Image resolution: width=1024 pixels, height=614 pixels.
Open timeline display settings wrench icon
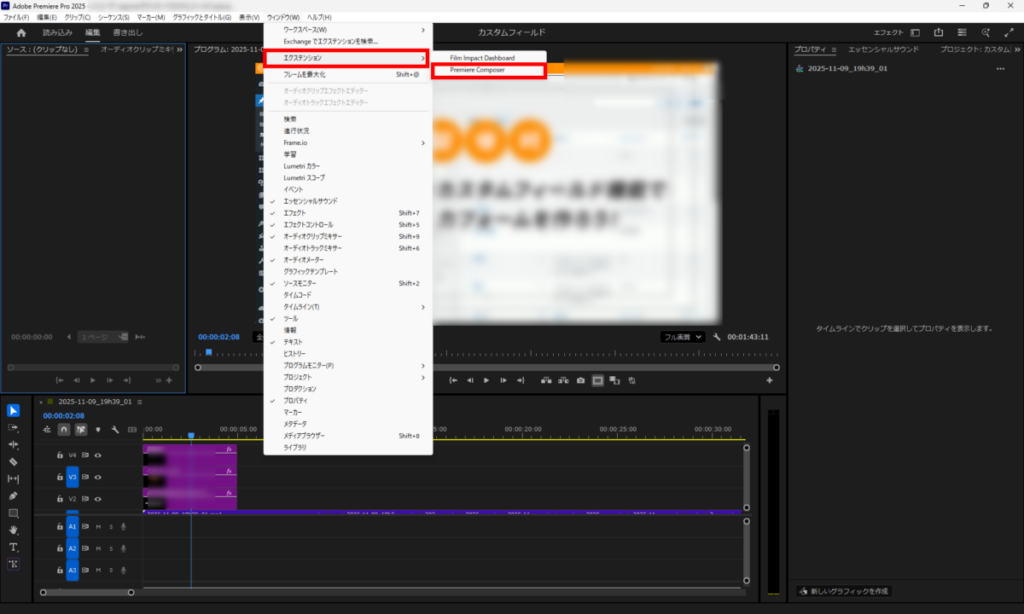pos(115,429)
